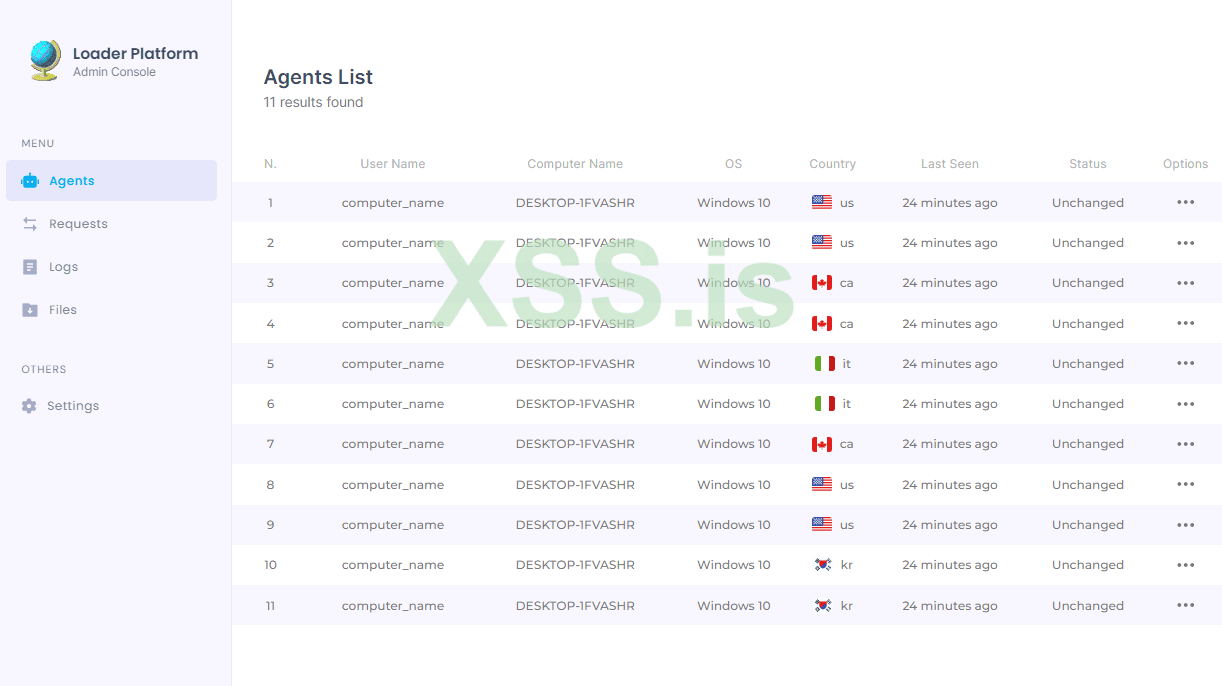Click the Settings gear icon

29,406
